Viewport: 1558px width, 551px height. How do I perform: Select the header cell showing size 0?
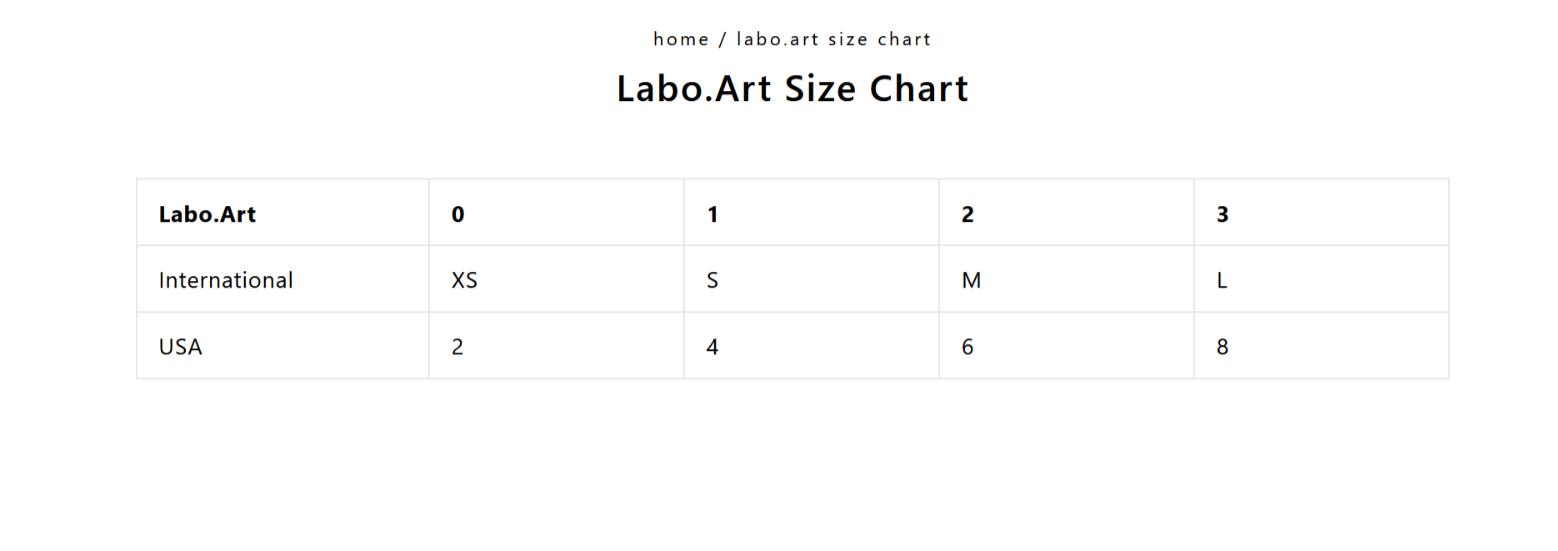tap(458, 214)
